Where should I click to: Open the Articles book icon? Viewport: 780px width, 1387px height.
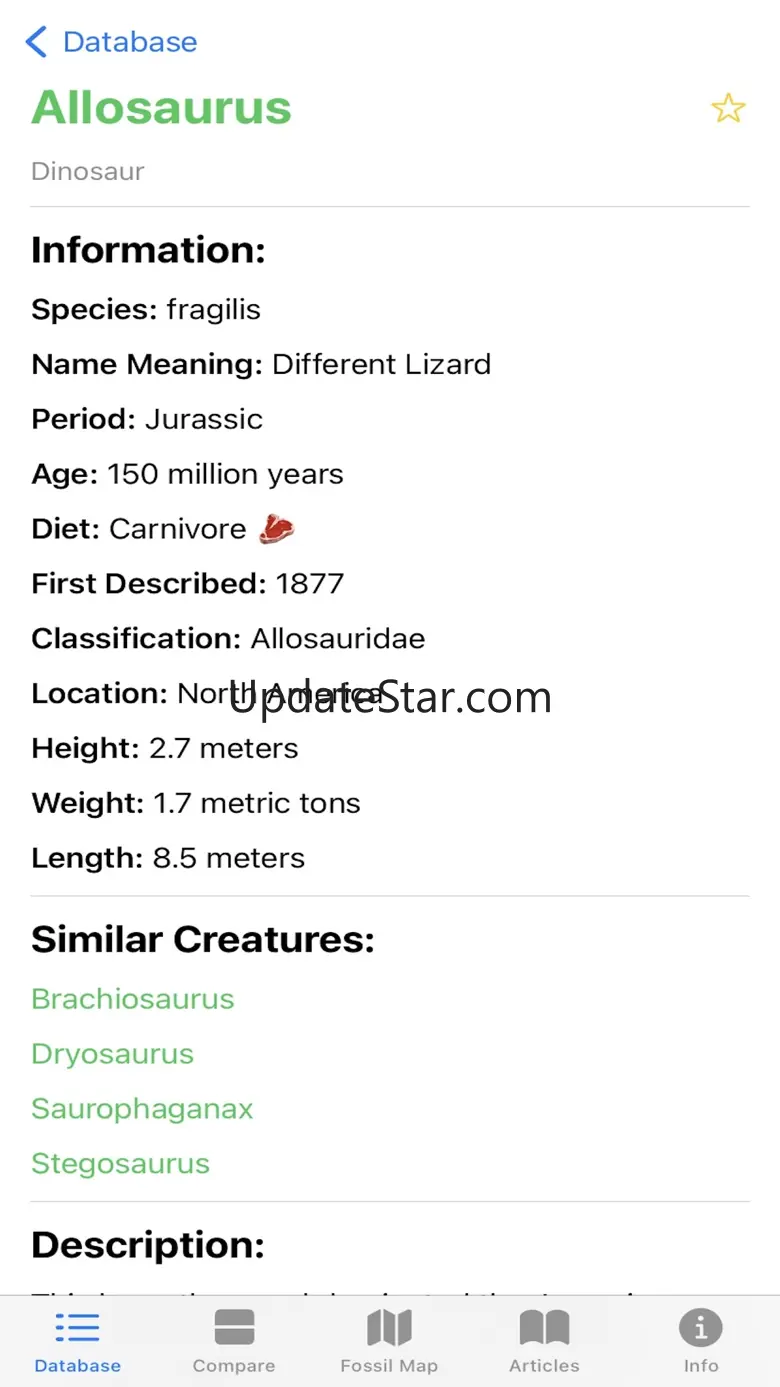tap(544, 1328)
